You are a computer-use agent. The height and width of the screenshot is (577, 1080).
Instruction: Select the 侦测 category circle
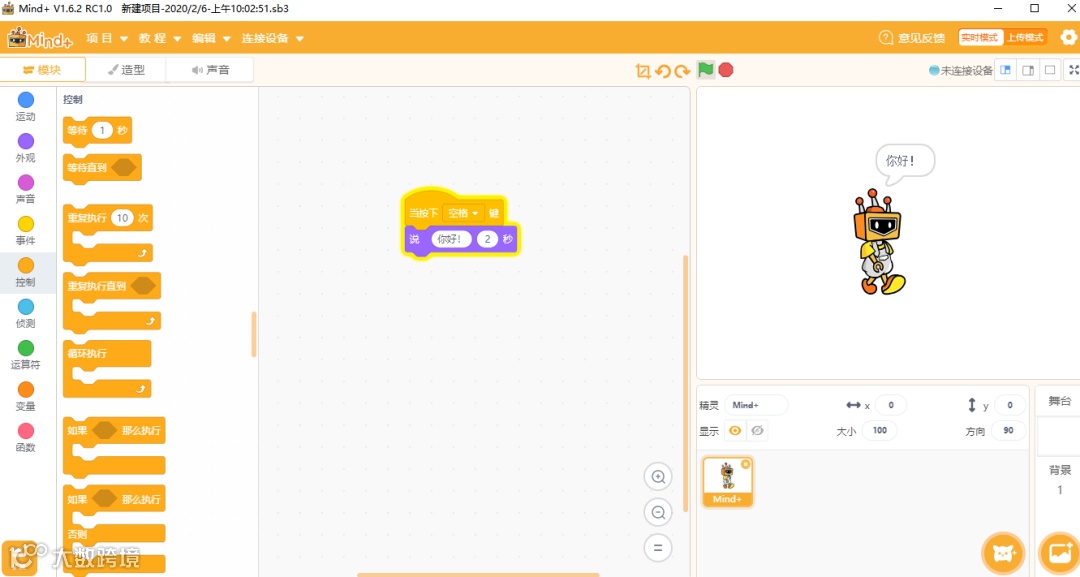click(x=25, y=306)
